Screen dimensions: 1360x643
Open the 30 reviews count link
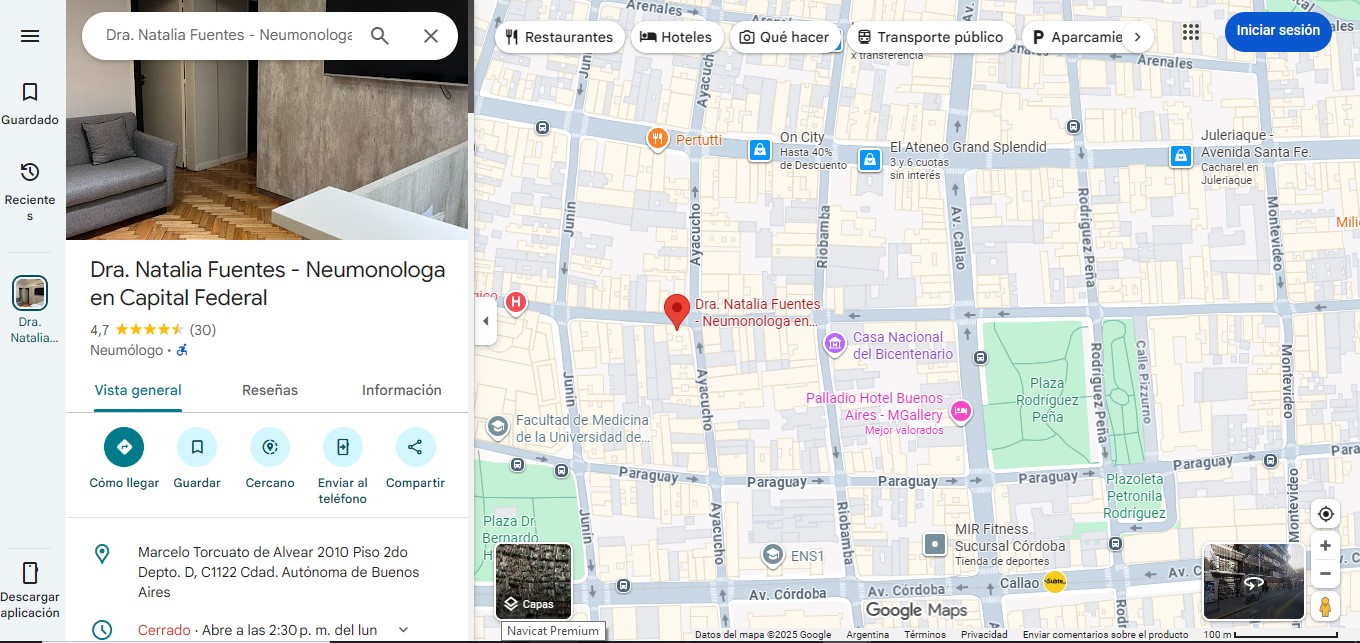point(203,330)
